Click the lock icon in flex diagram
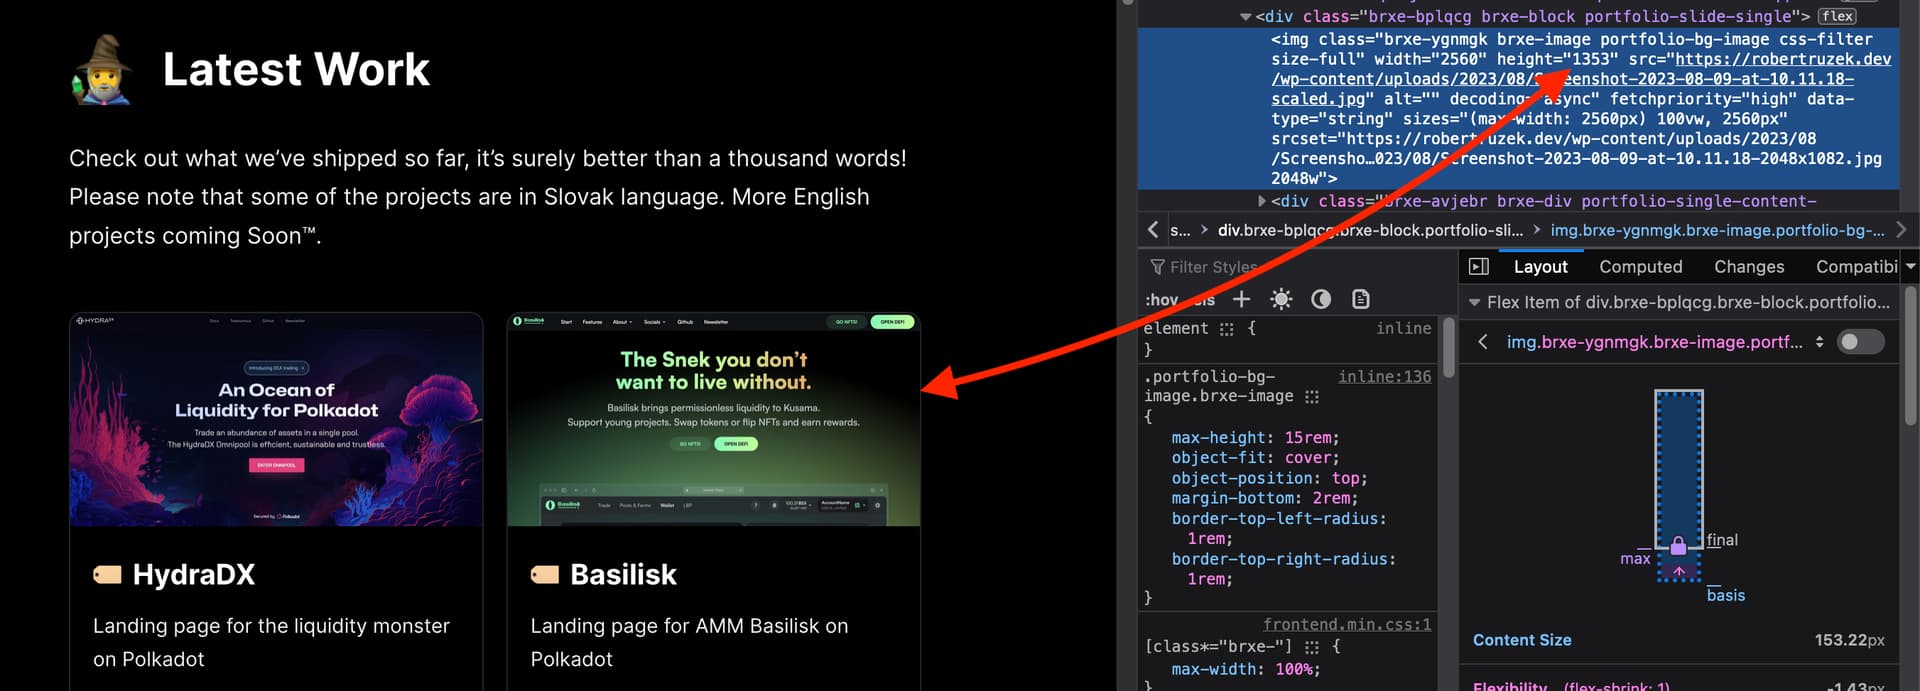This screenshot has width=1920, height=691. [x=1679, y=545]
